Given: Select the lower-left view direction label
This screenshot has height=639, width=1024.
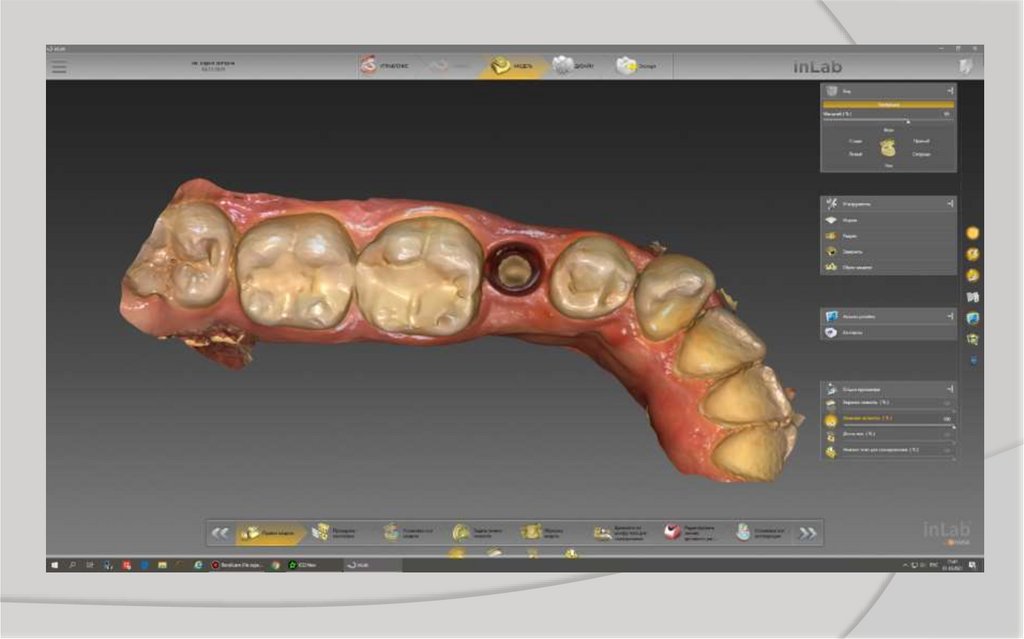Looking at the screenshot, I should (855, 155).
